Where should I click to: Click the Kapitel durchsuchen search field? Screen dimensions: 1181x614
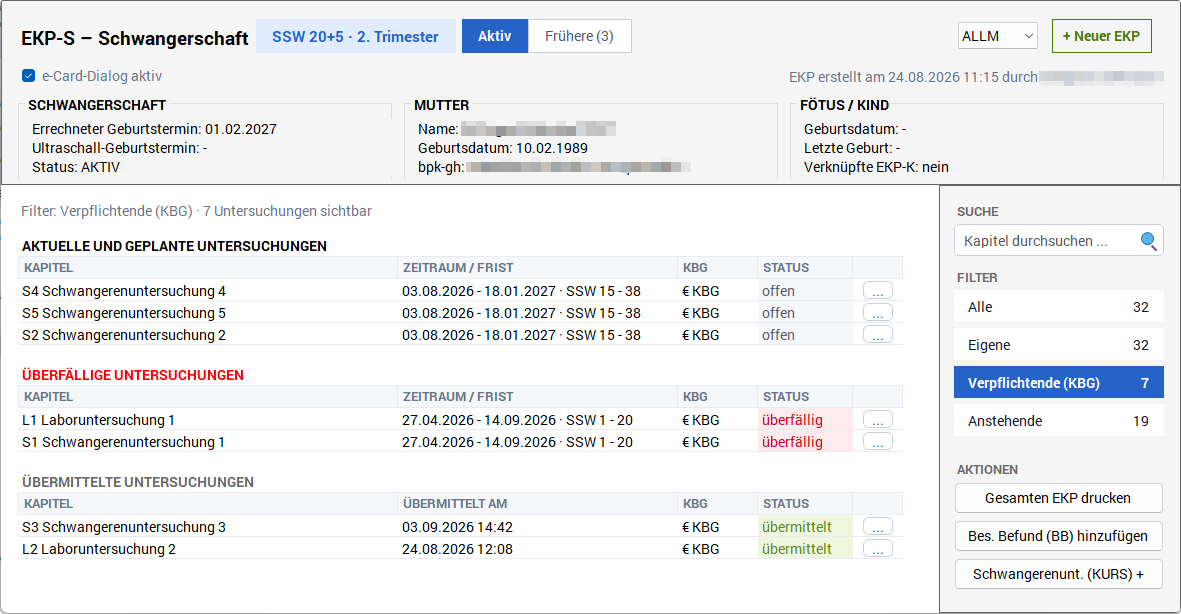[x=1058, y=241]
